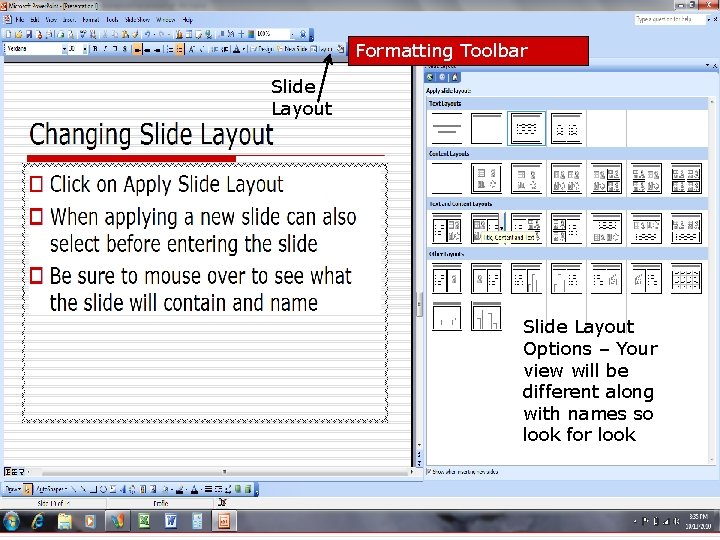720x540 pixels.
Task: Click the Undo arrow icon
Action: [x=147, y=34]
